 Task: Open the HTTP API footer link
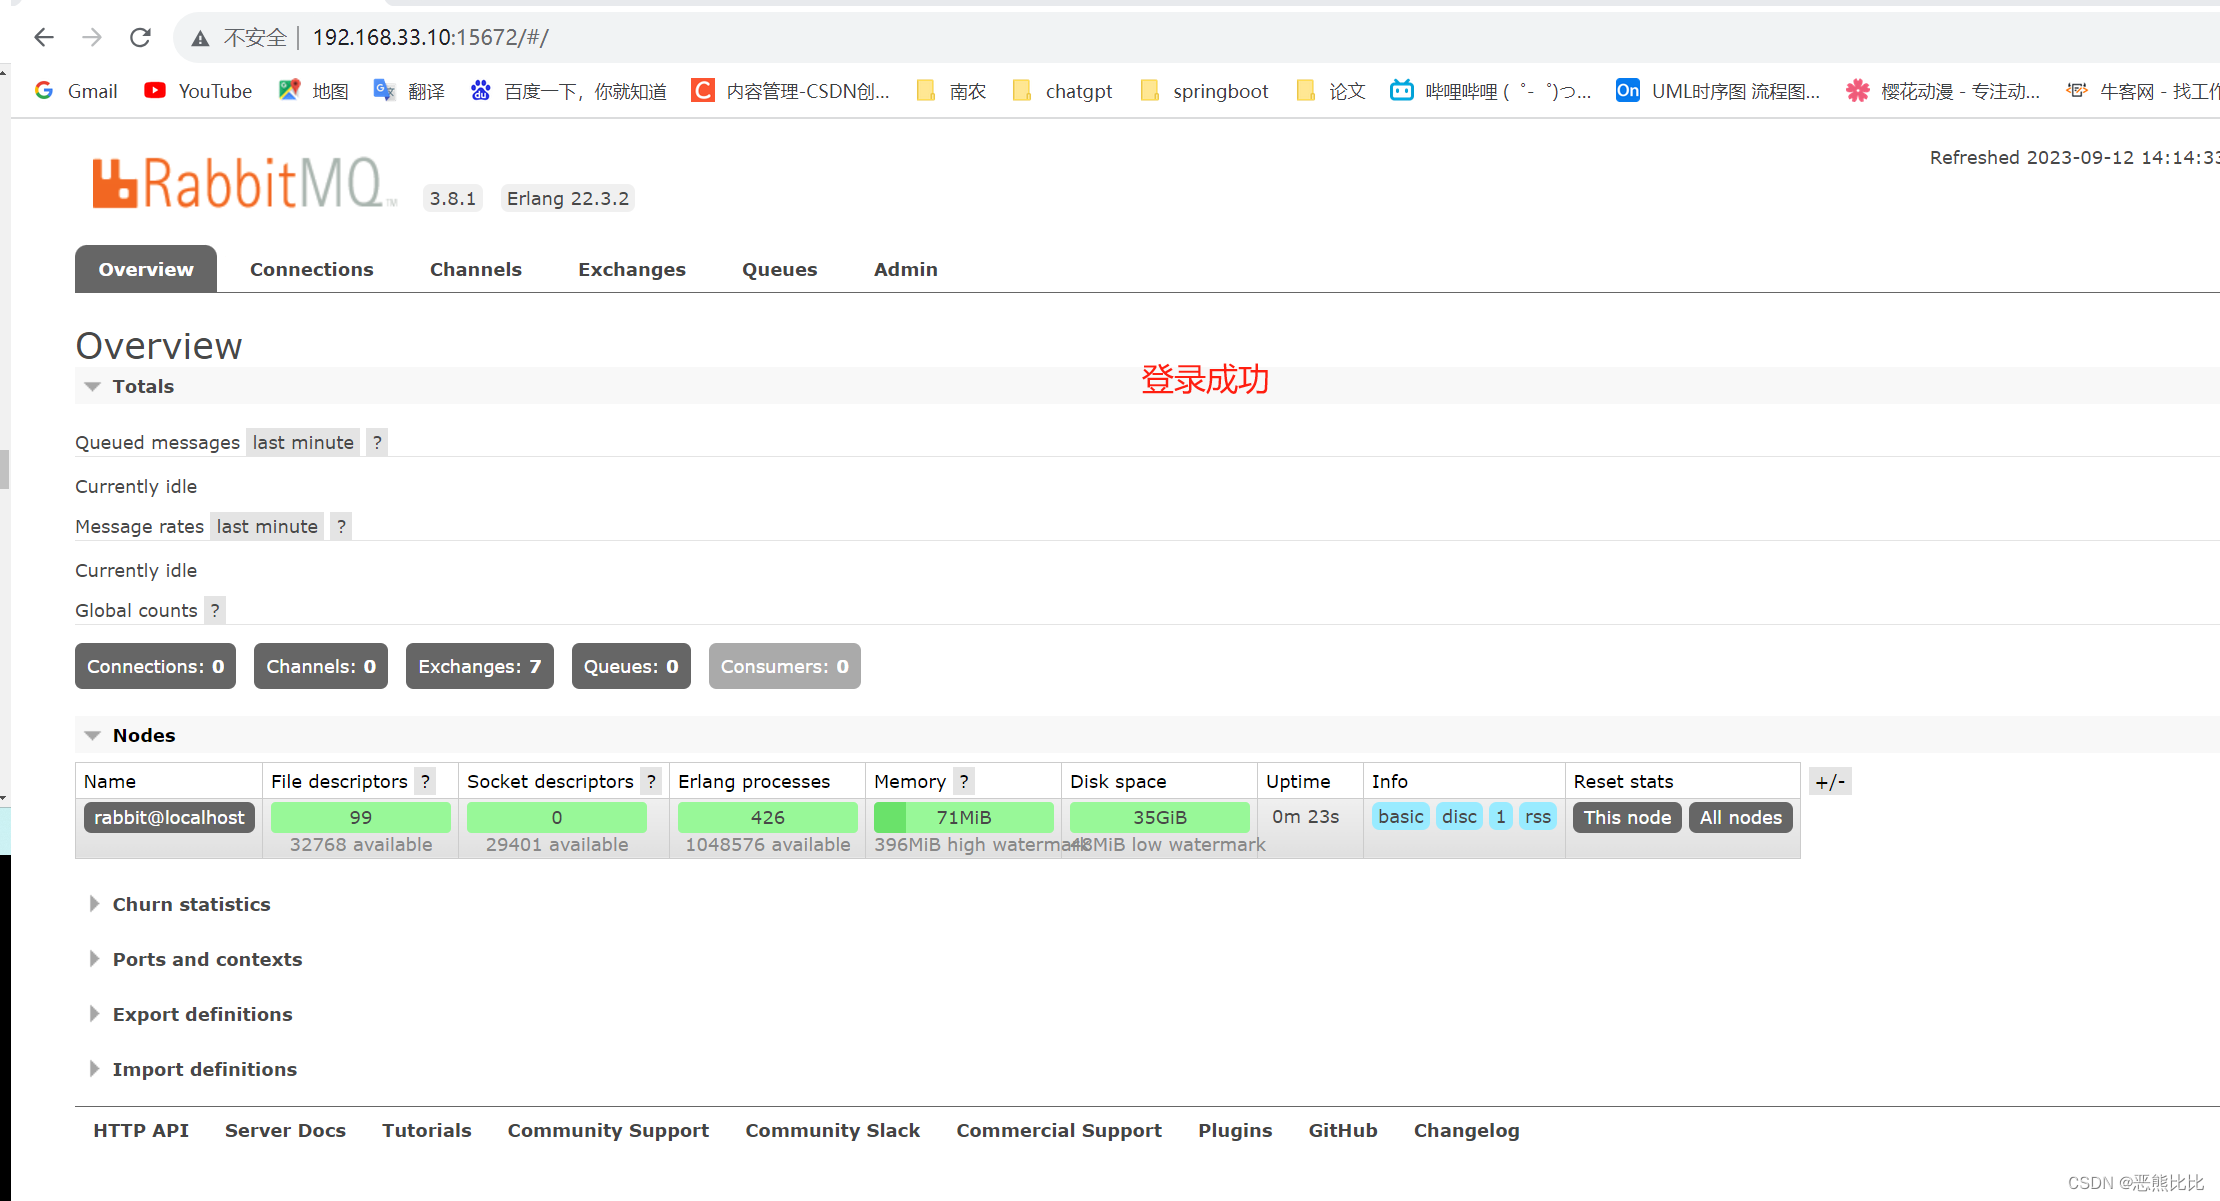141,1130
